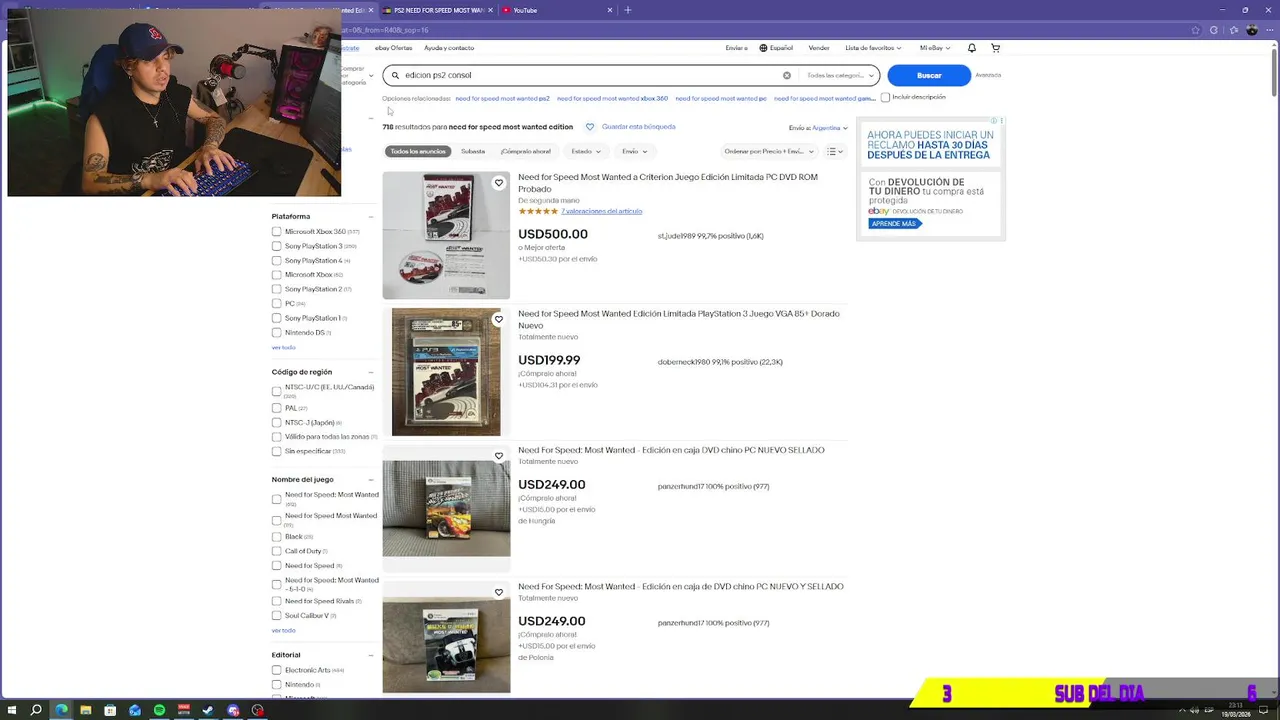Viewport: 1280px width, 720px height.
Task: Expand Lista de favoritos menu
Action: (x=873, y=48)
